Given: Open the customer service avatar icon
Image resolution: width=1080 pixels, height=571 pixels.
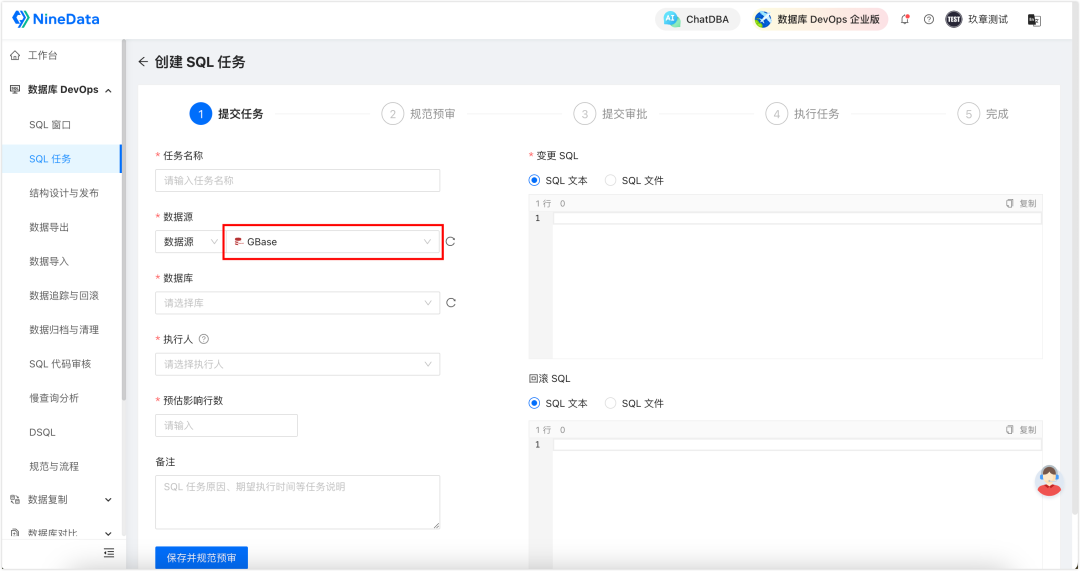Looking at the screenshot, I should tap(1048, 481).
